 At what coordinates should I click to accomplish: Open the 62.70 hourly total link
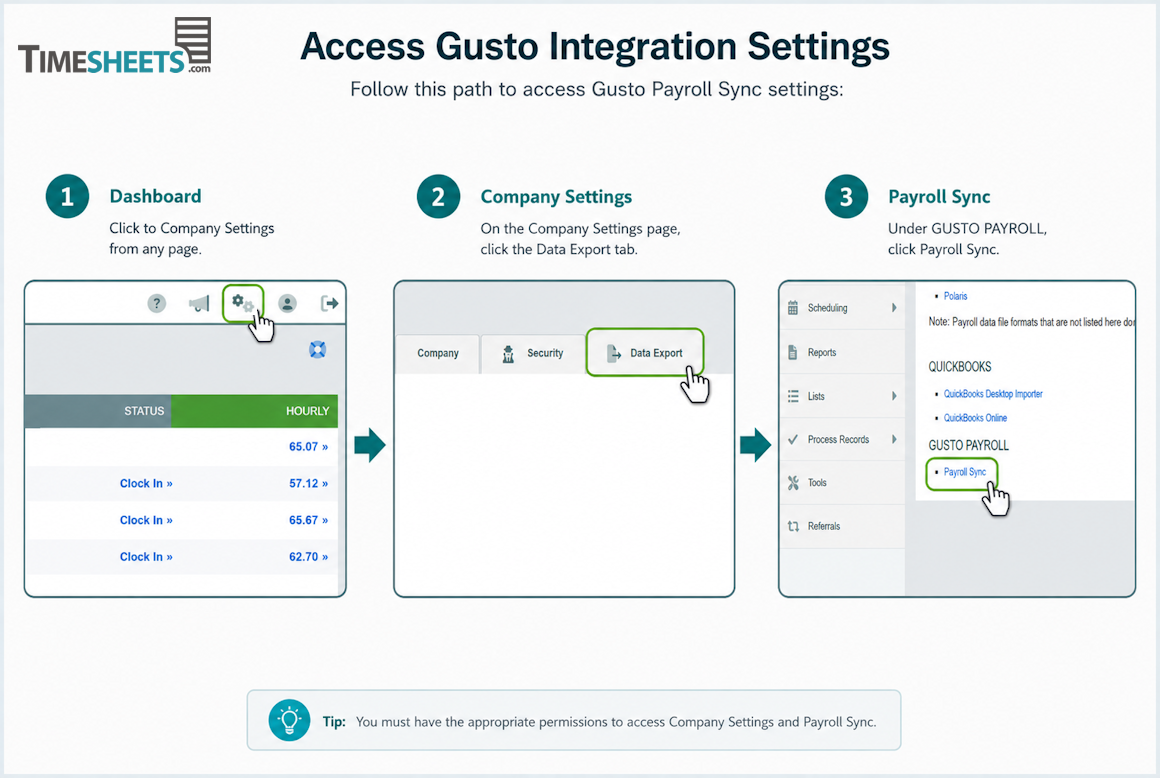tap(308, 556)
